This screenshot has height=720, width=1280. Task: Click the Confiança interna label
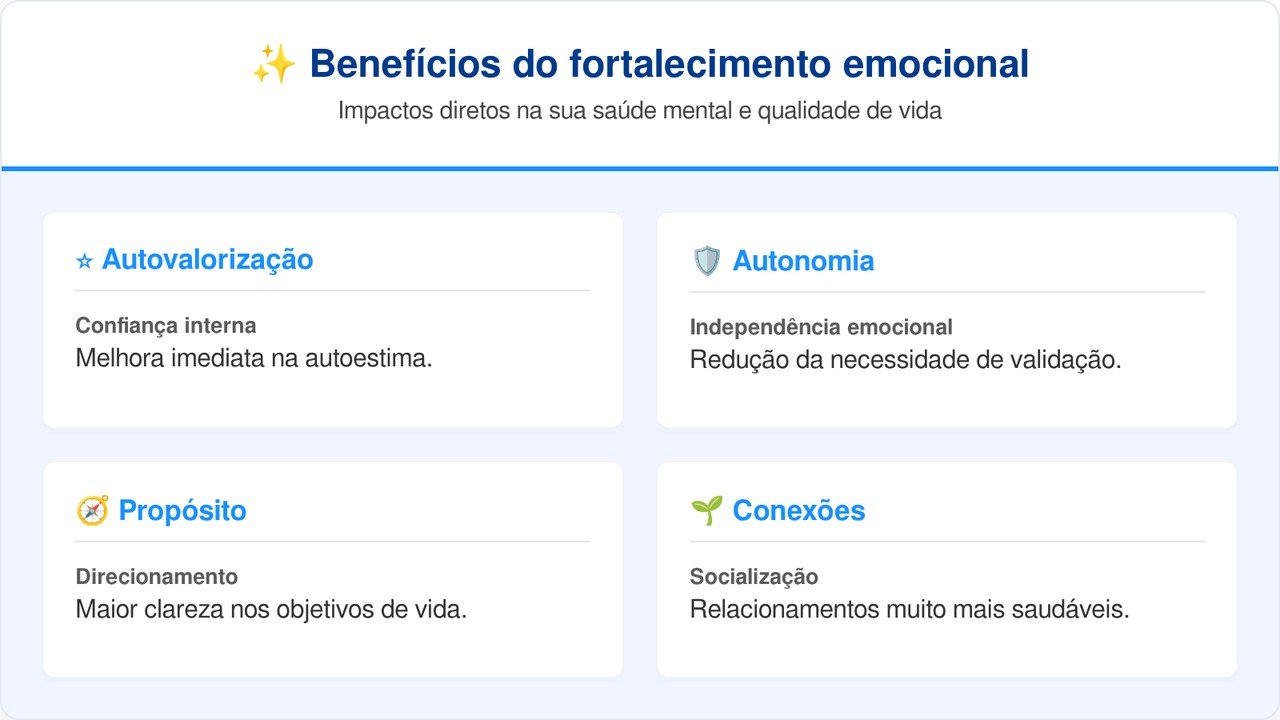166,326
